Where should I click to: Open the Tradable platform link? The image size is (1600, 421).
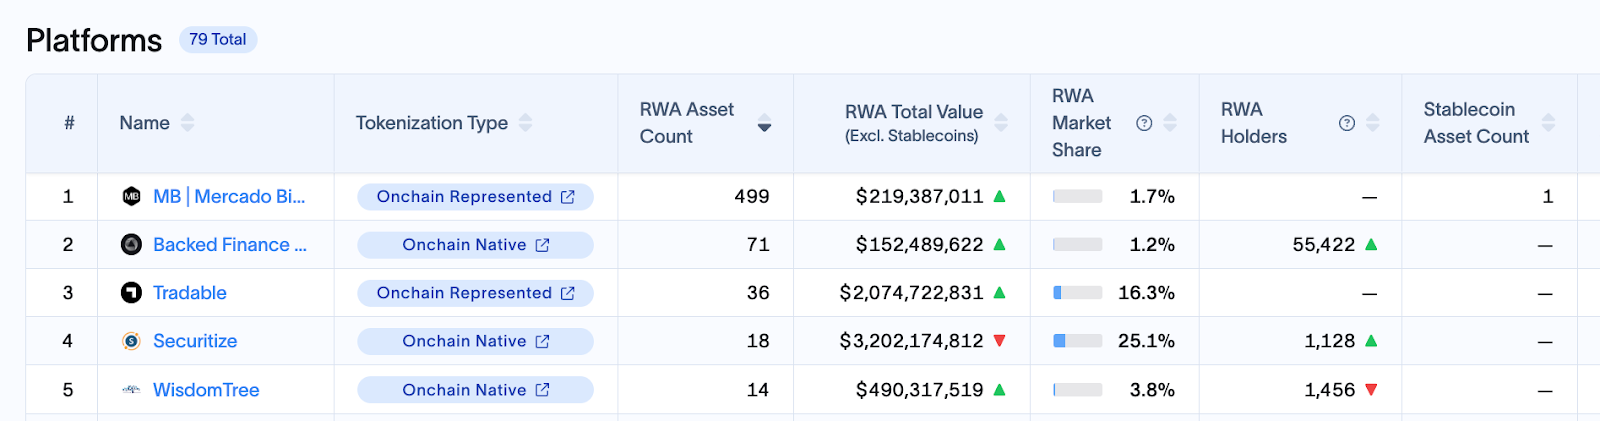pyautogui.click(x=190, y=292)
